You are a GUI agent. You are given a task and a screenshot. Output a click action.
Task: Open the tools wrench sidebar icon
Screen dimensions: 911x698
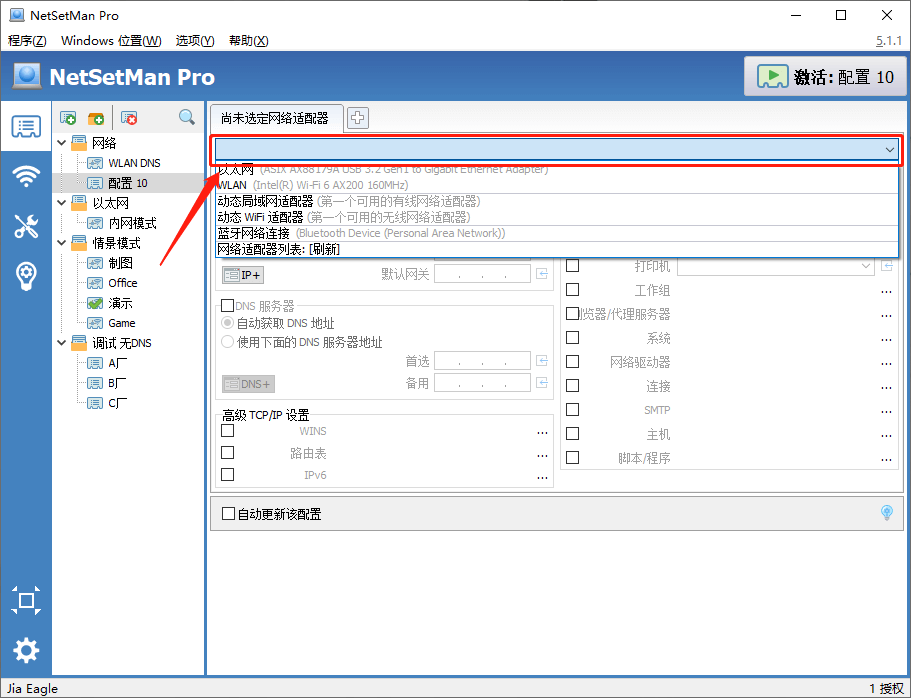pos(26,226)
